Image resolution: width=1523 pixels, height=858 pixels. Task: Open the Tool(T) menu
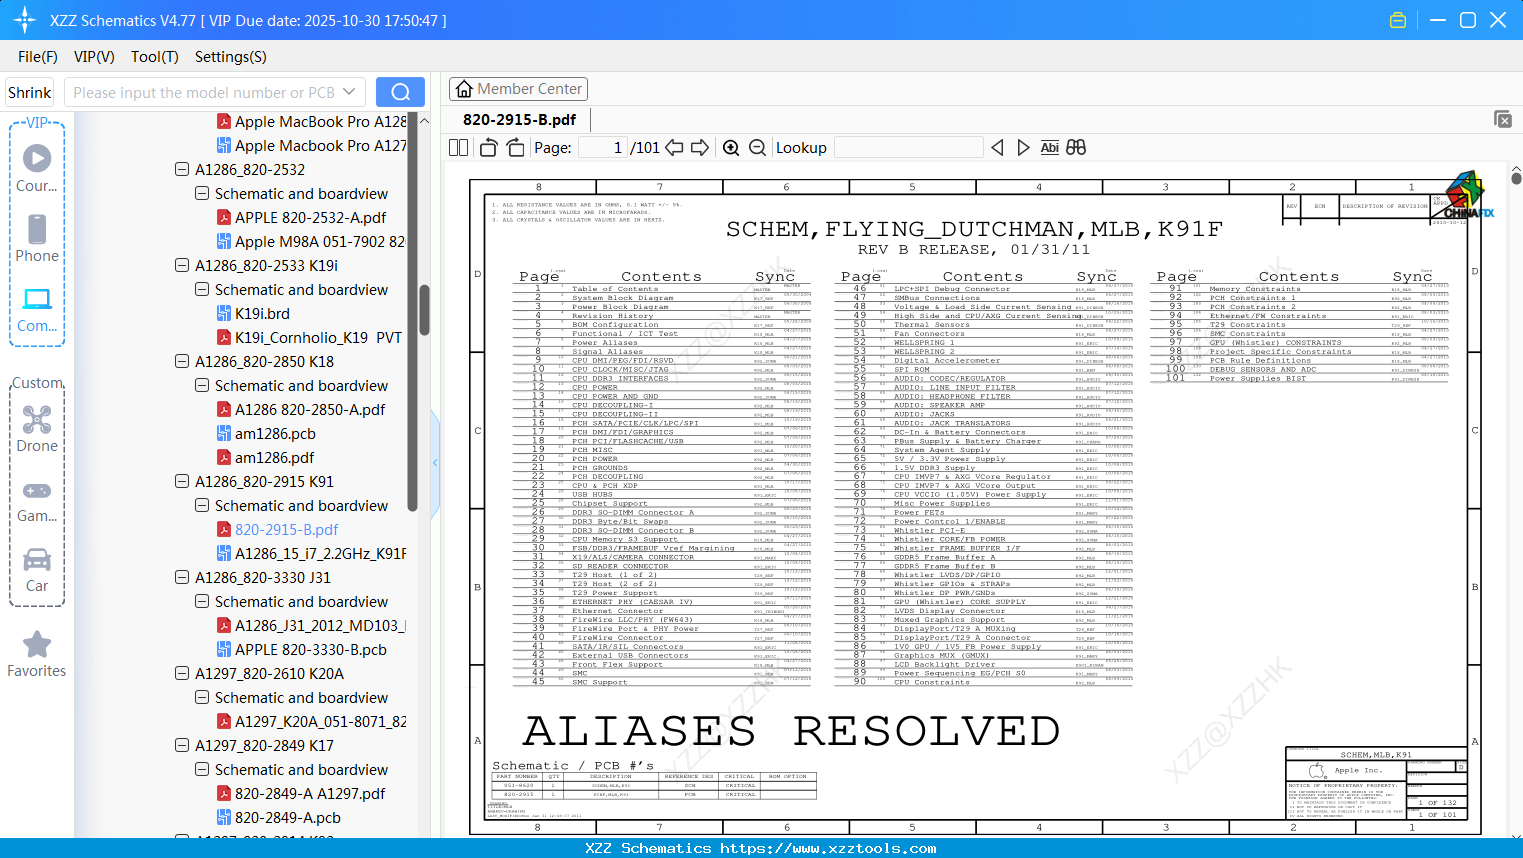click(x=155, y=57)
